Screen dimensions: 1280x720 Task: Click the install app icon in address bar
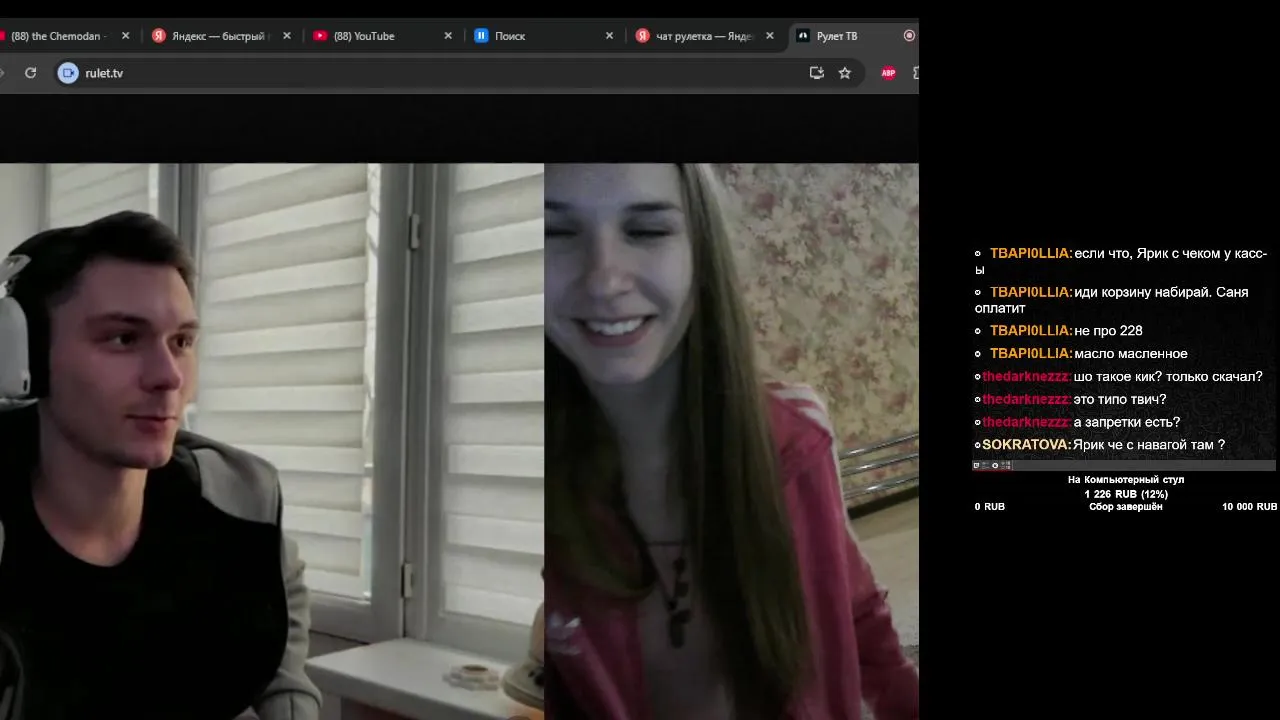pos(817,73)
